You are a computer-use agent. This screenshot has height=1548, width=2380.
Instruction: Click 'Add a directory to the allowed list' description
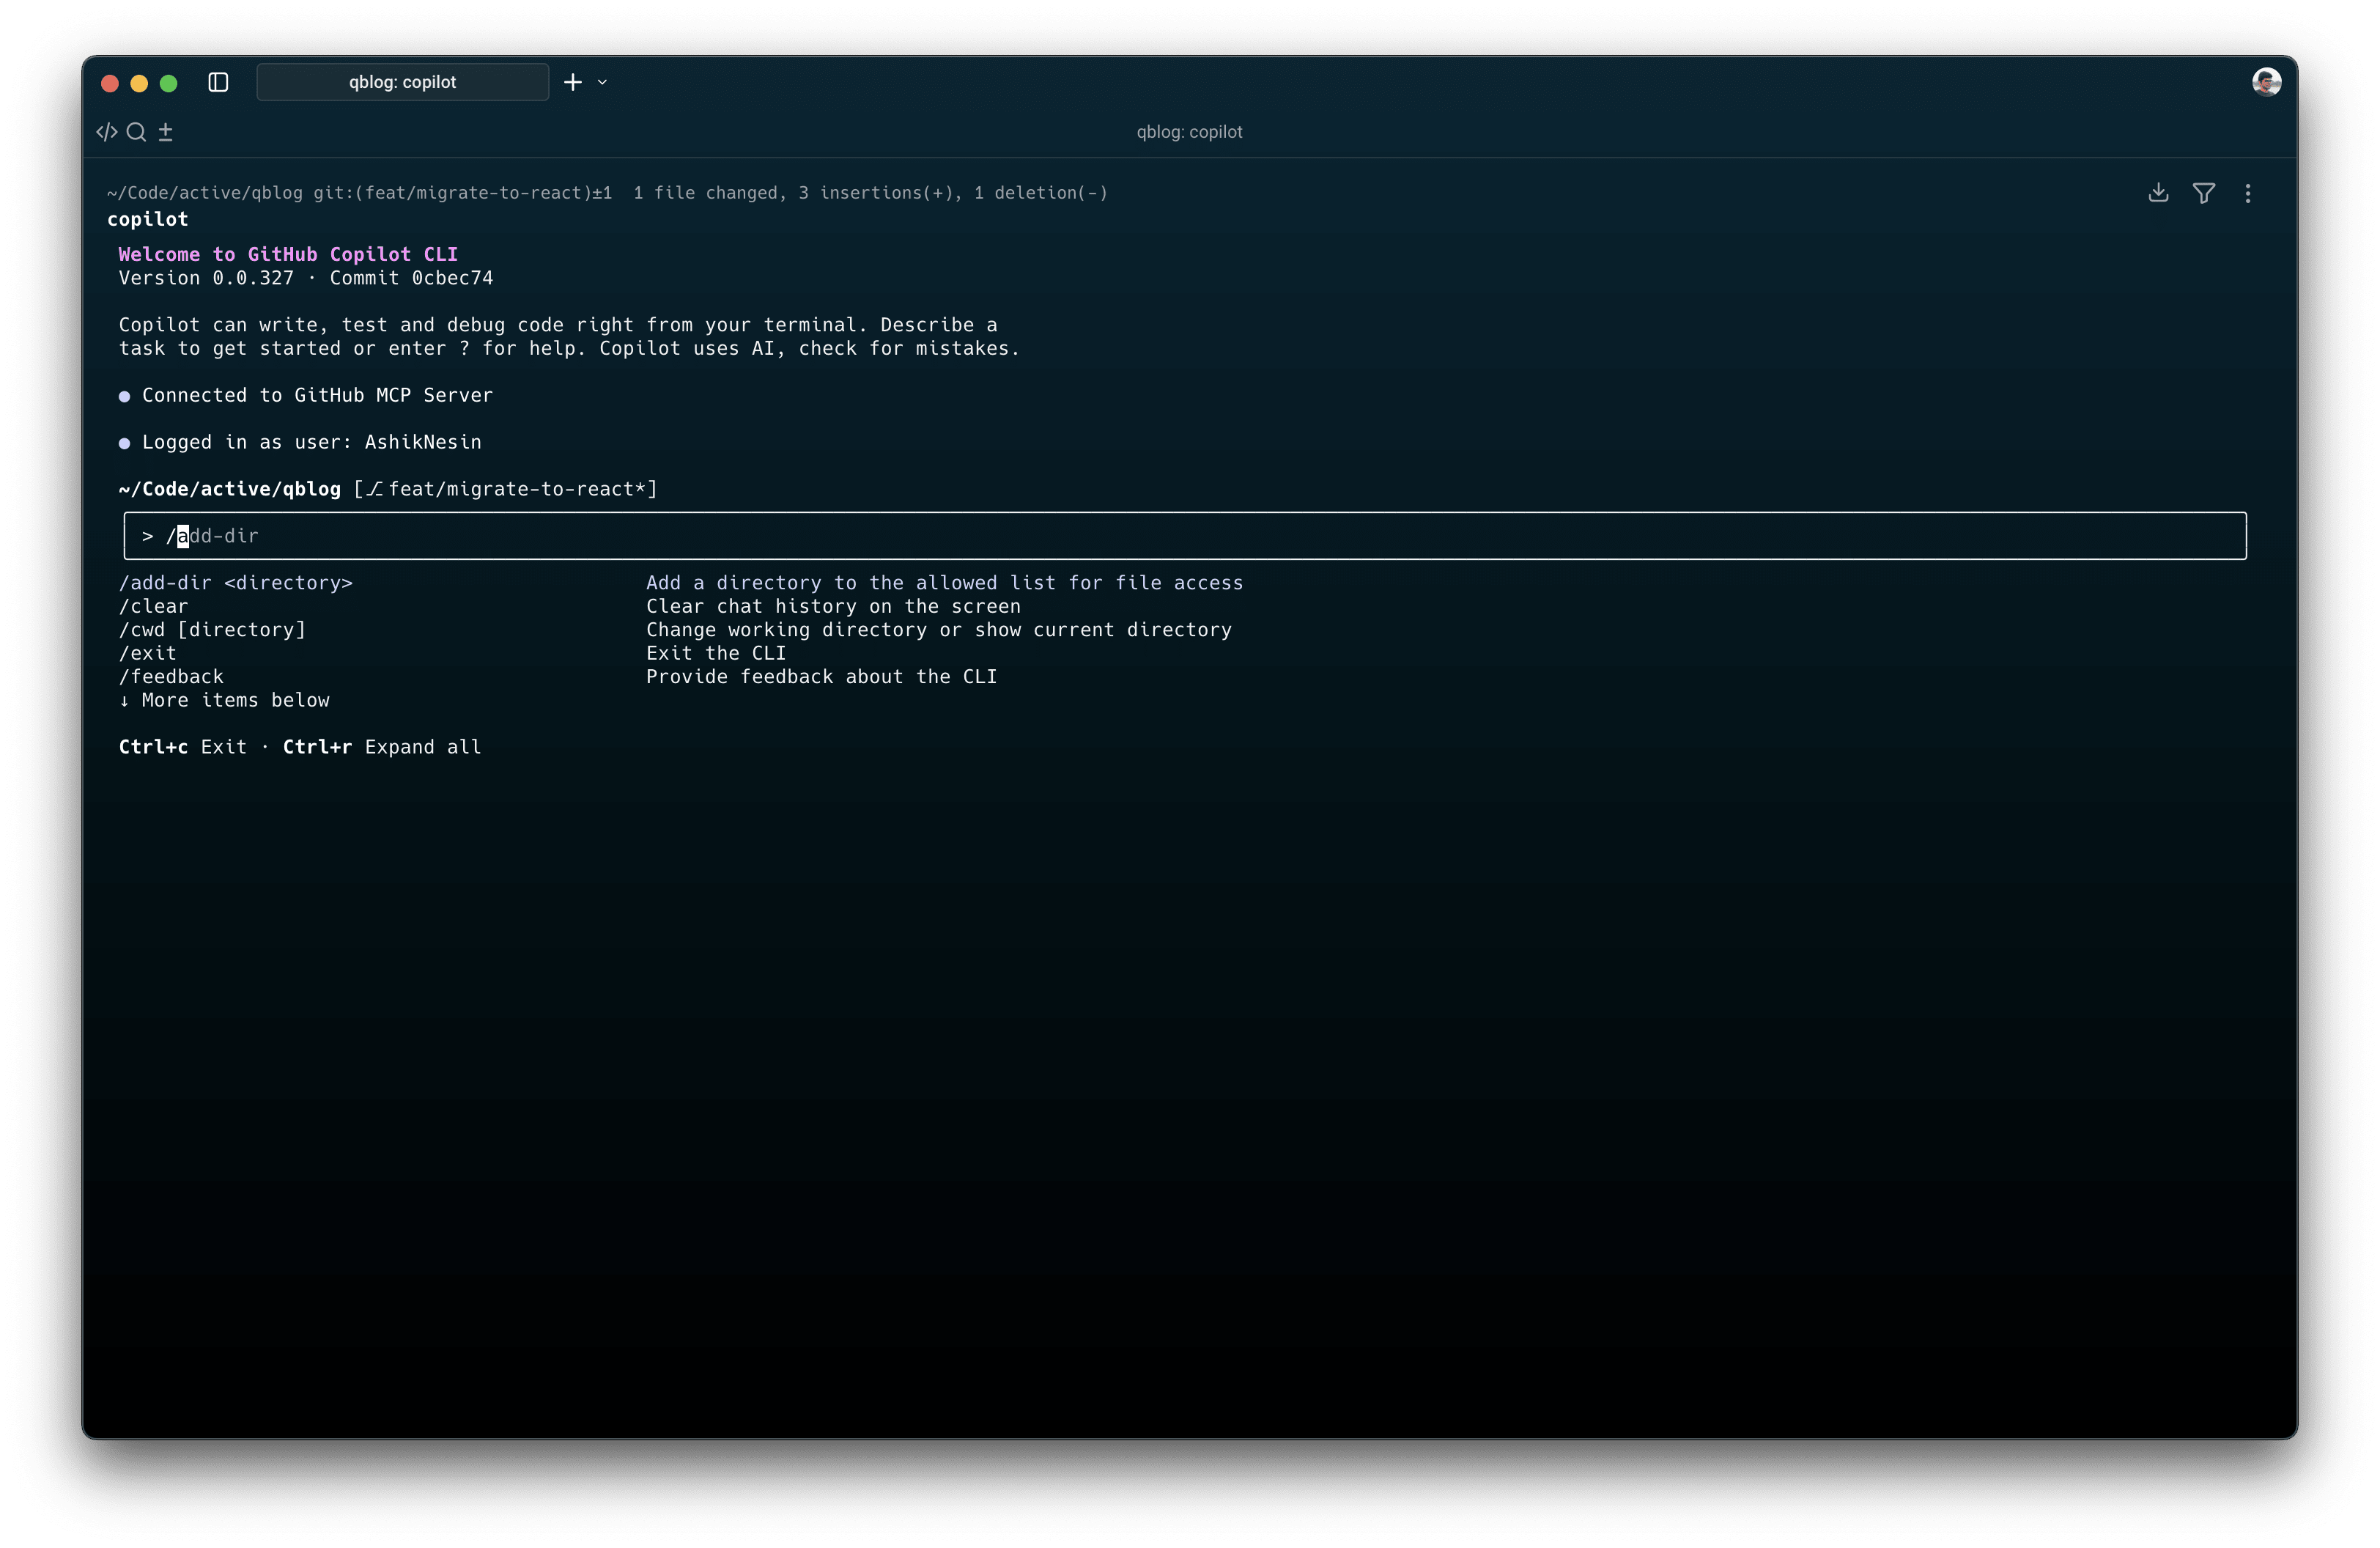944,583
